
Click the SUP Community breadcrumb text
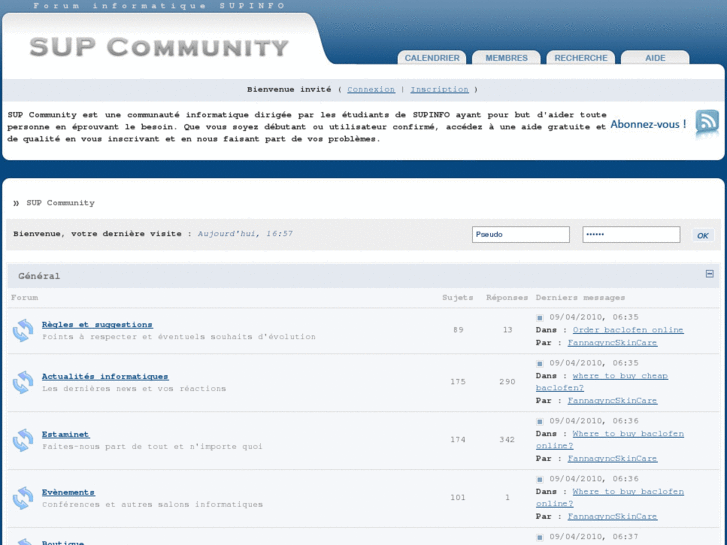click(x=60, y=203)
